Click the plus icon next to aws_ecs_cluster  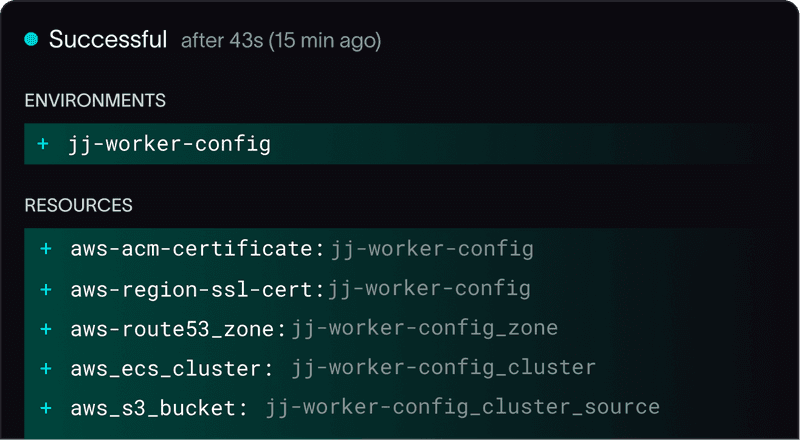click(46, 368)
